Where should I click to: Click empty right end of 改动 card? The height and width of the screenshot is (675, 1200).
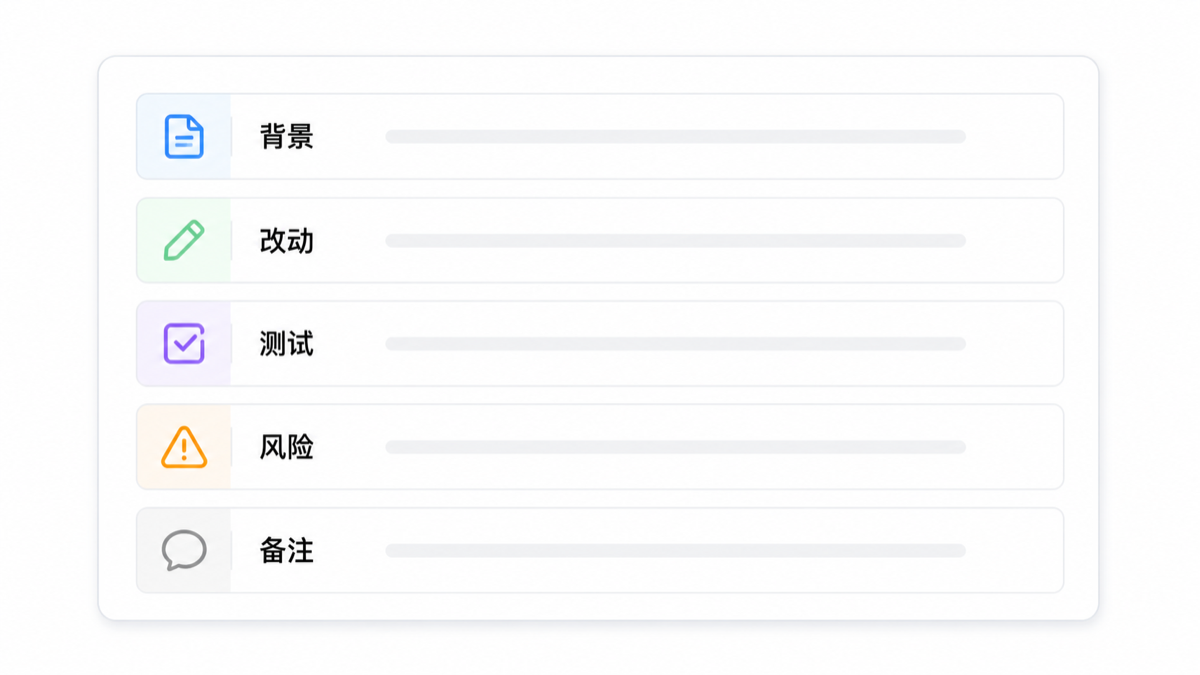pos(1014,240)
